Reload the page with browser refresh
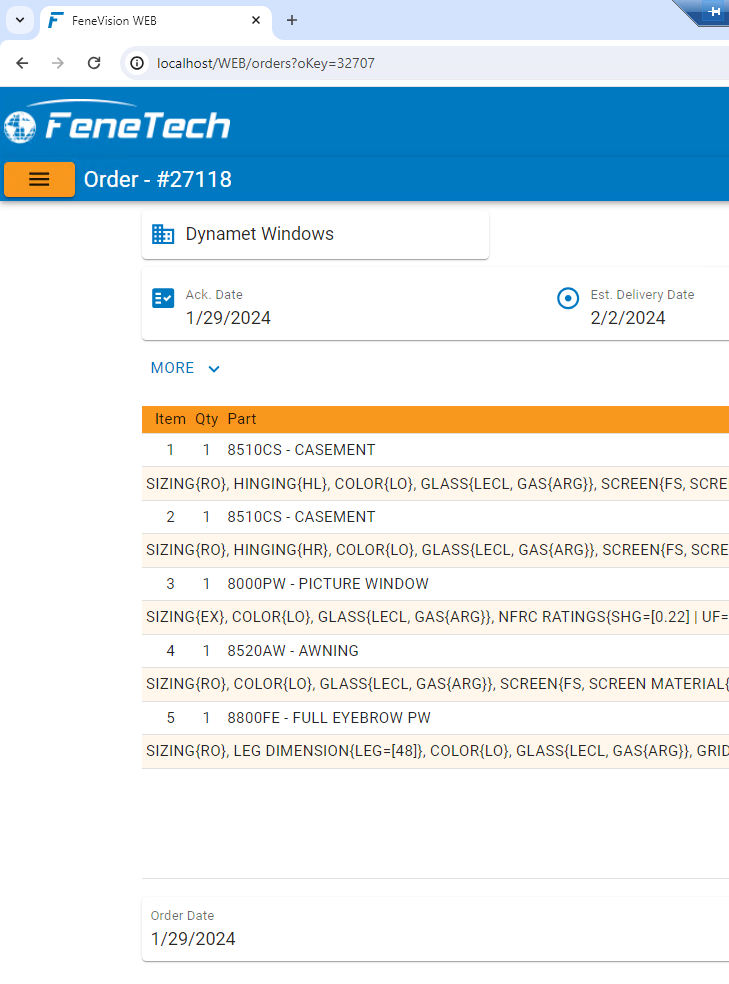Screen dimensions: 729x984 pos(94,63)
